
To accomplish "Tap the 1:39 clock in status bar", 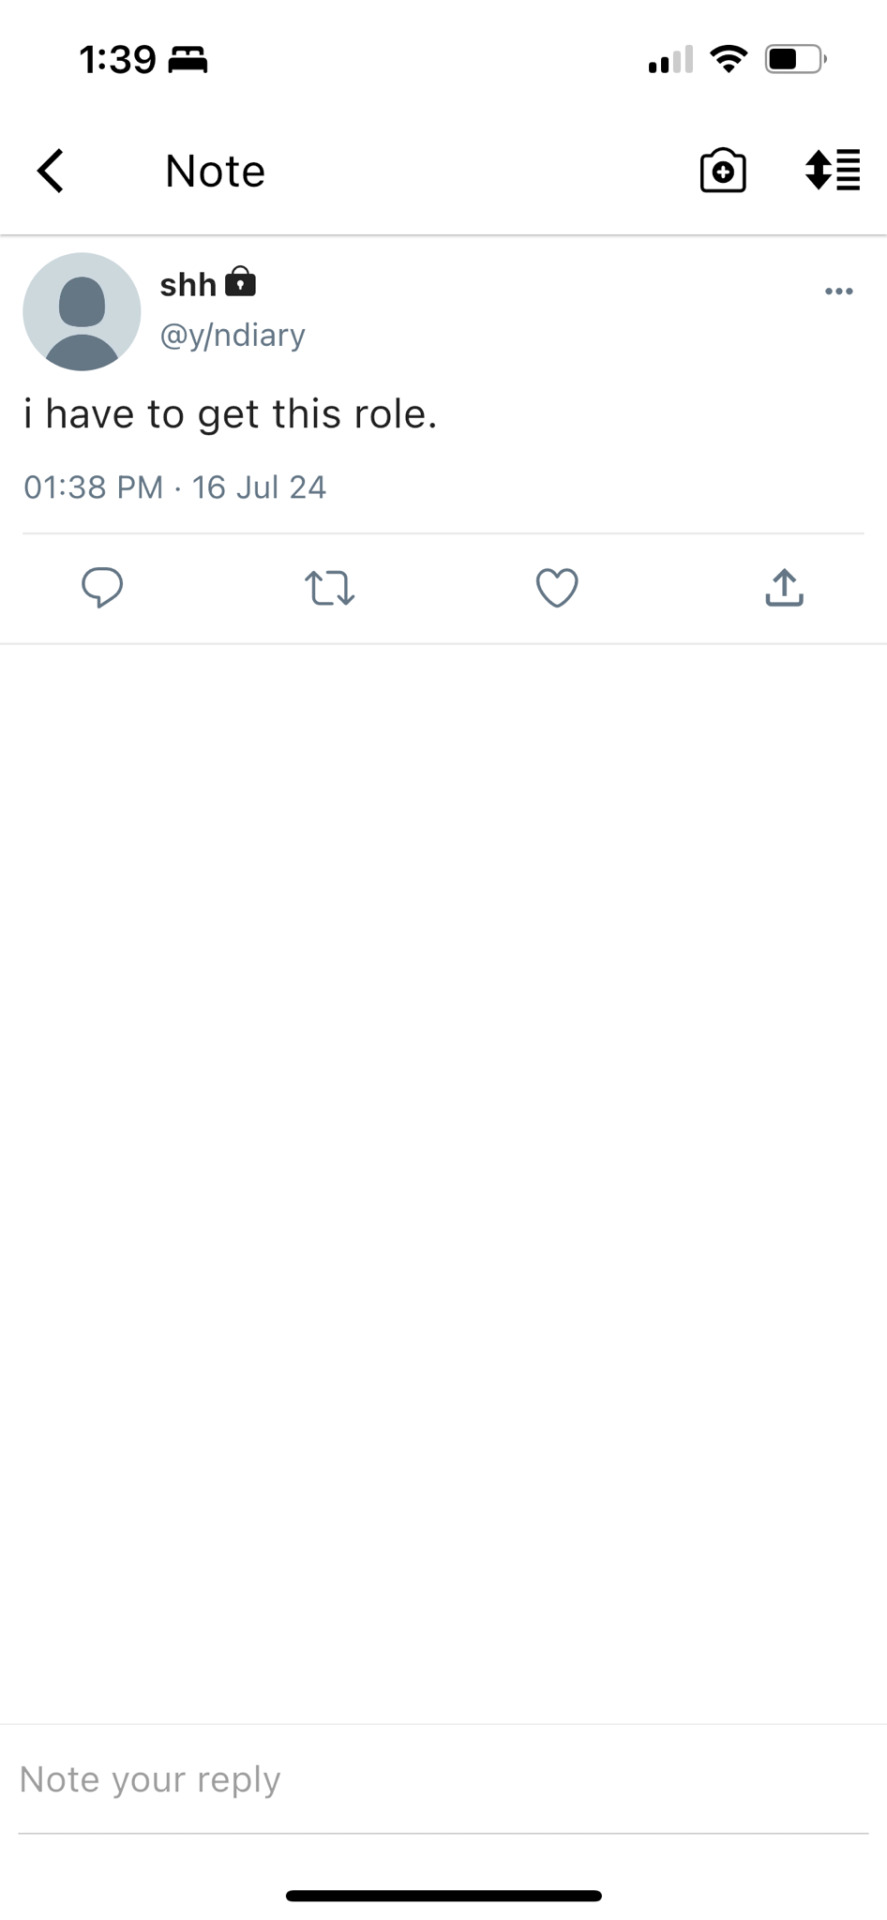I will click(x=118, y=60).
